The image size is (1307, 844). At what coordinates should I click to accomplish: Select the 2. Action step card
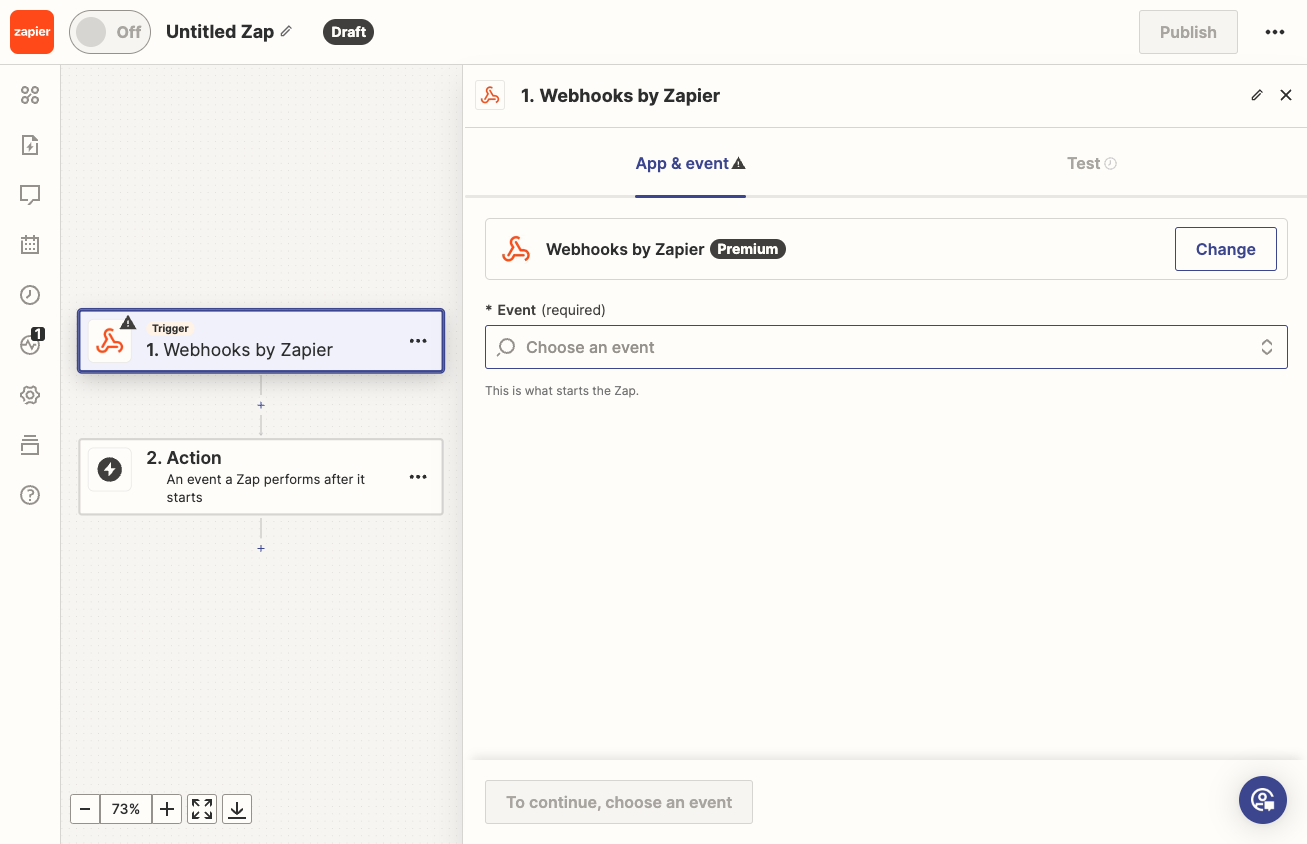pyautogui.click(x=261, y=477)
